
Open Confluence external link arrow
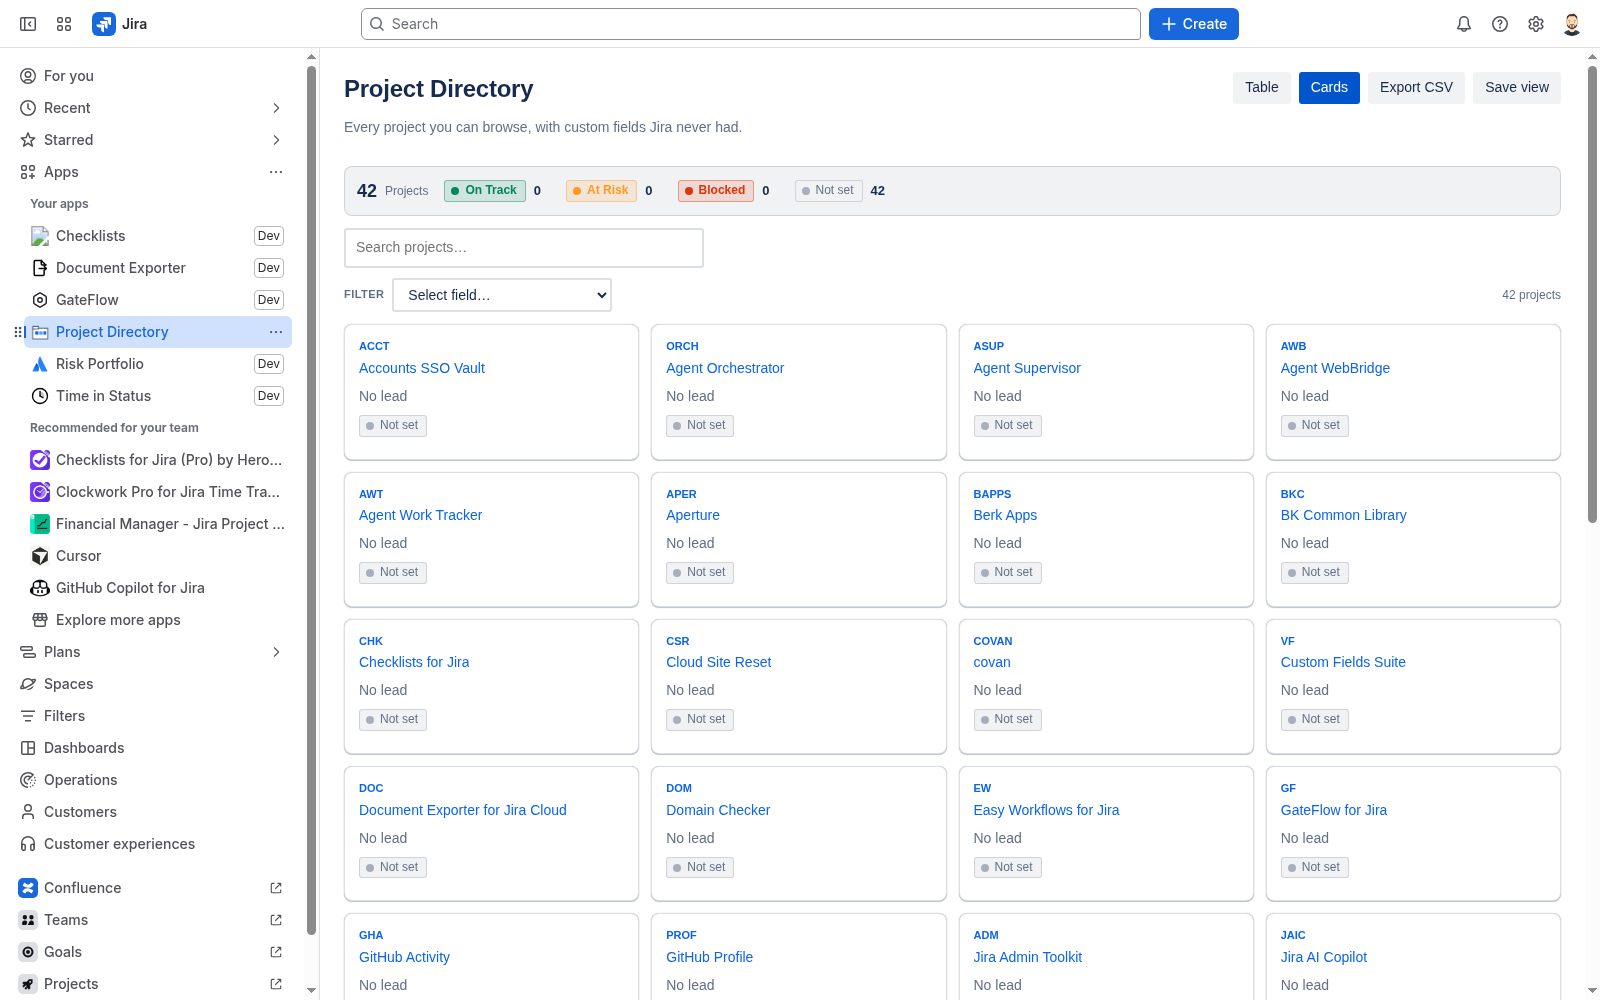coord(276,888)
